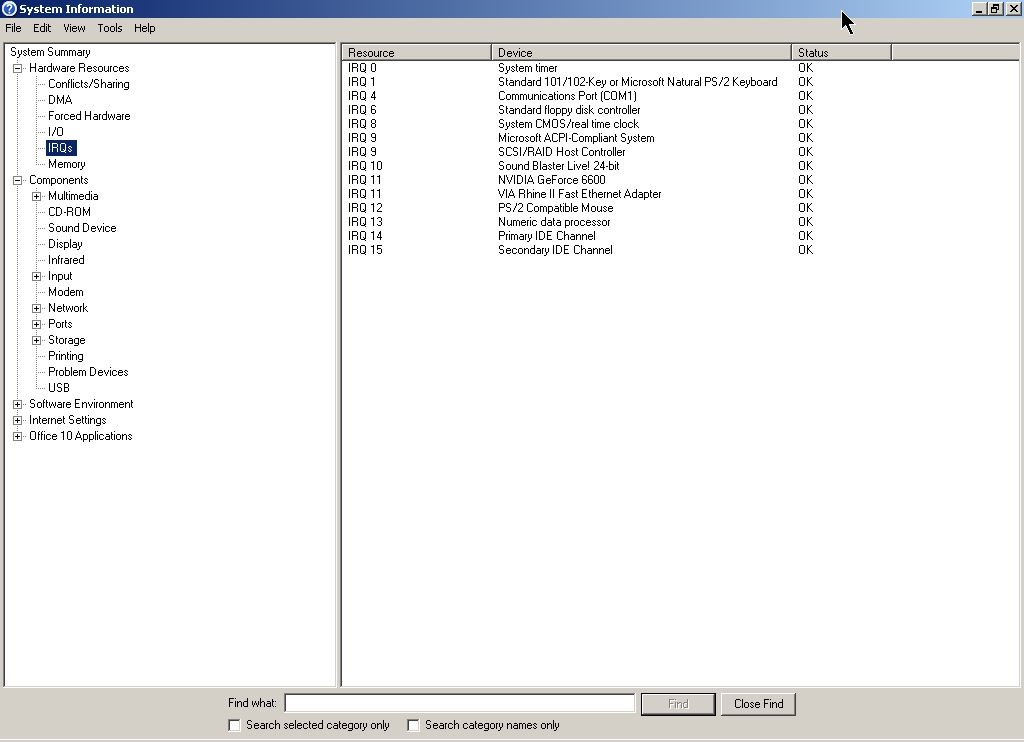Click the Close Find button
This screenshot has height=742, width=1024.
coord(758,704)
